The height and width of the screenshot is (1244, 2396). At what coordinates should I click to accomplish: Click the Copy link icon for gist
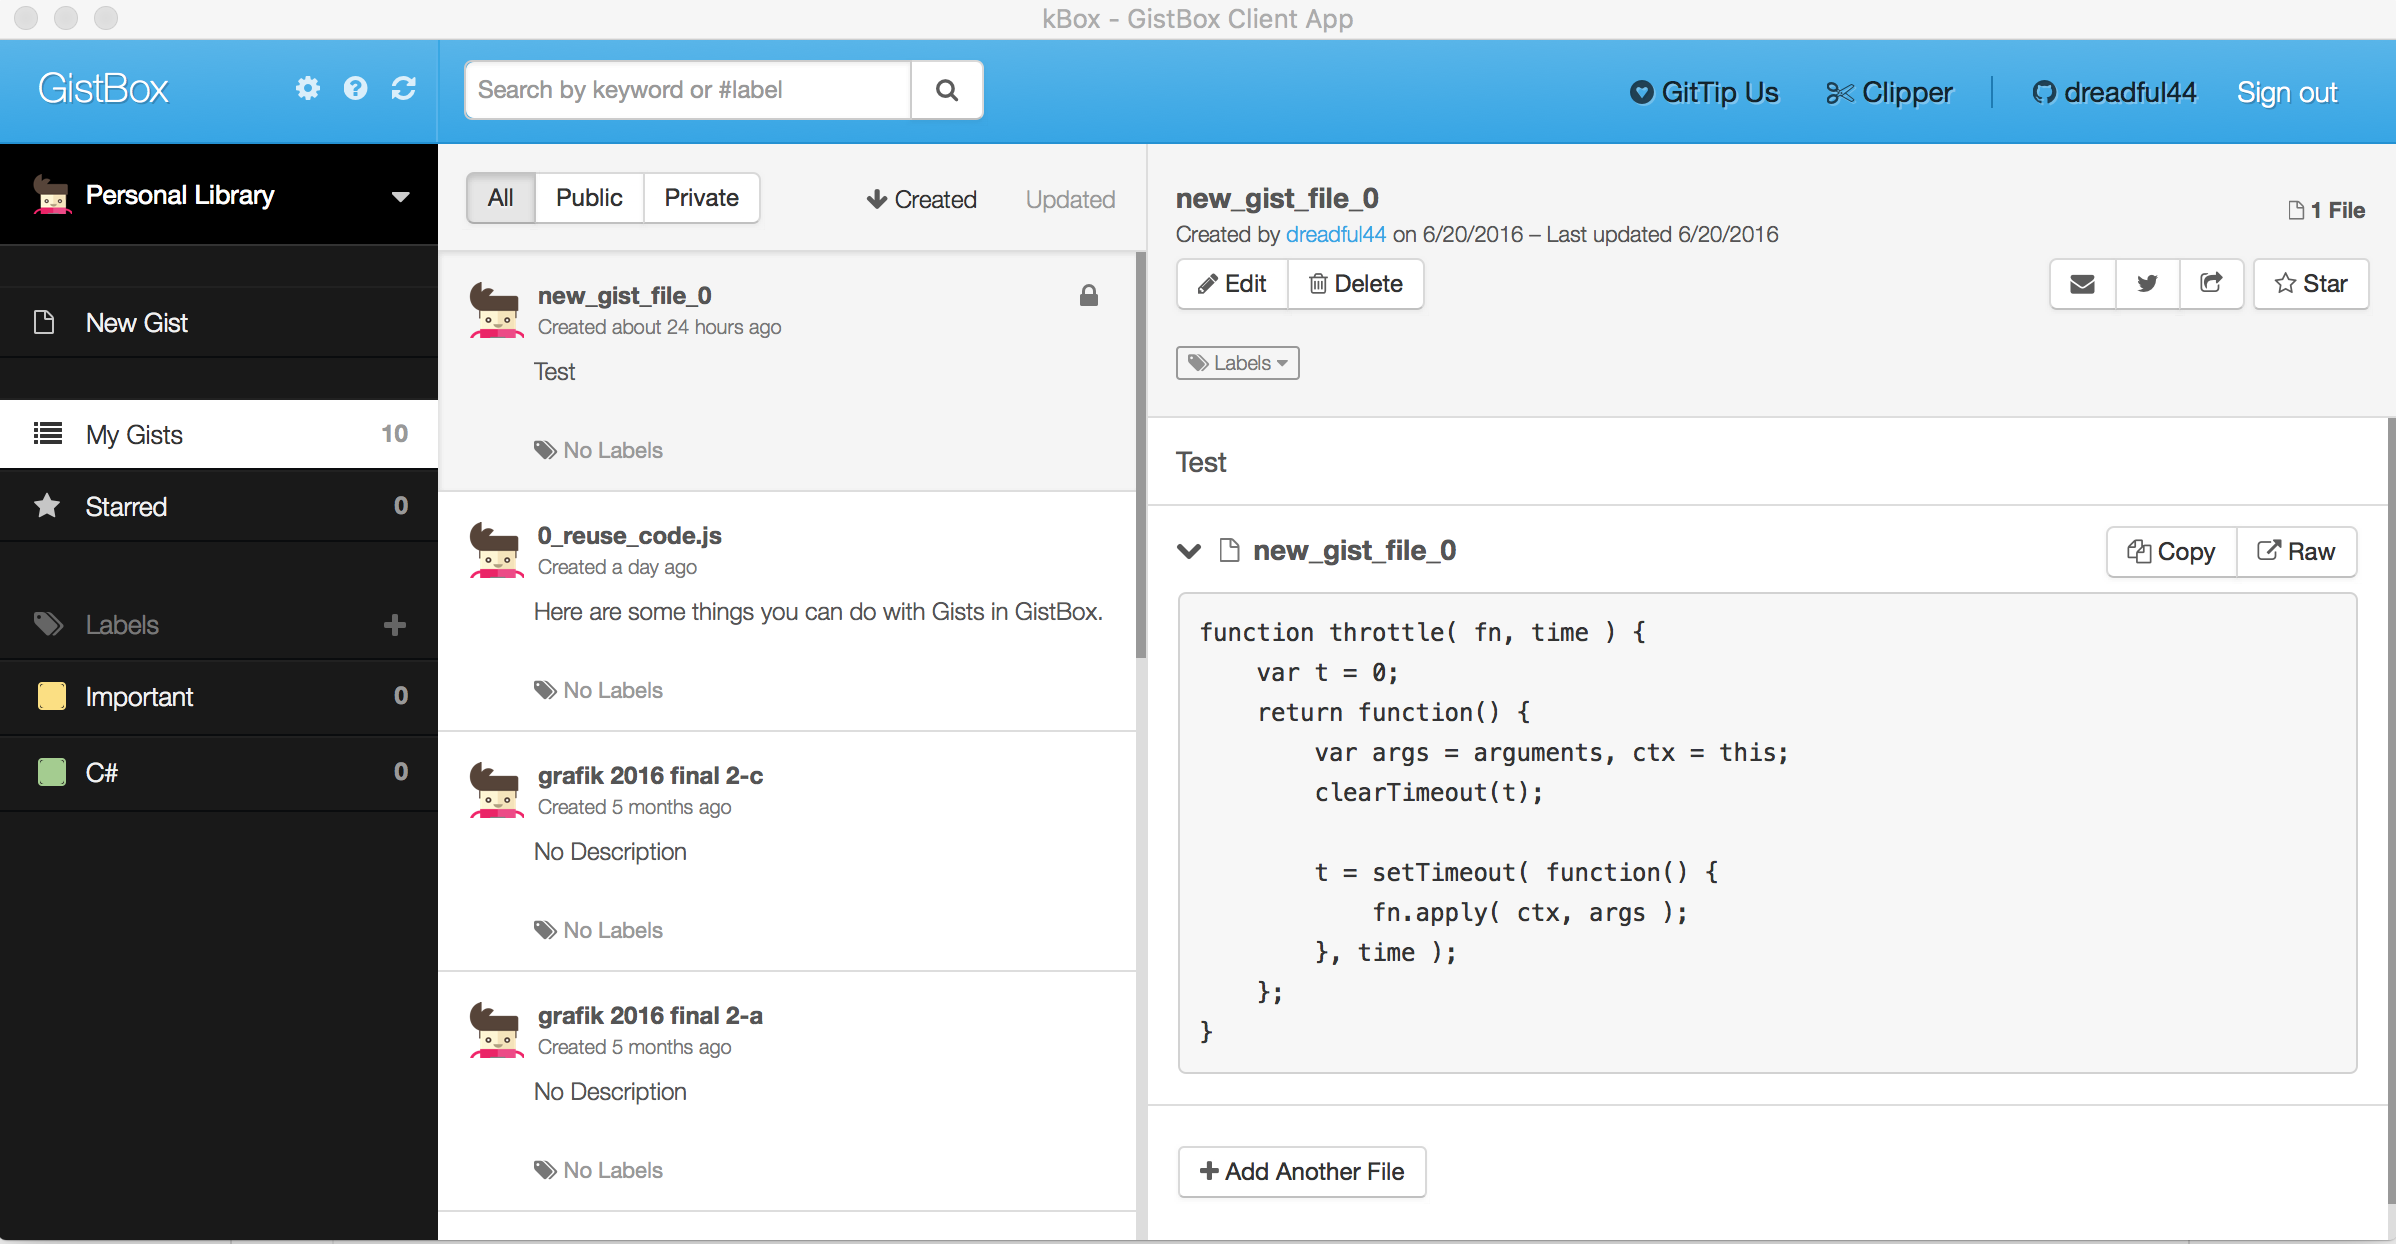click(2209, 284)
